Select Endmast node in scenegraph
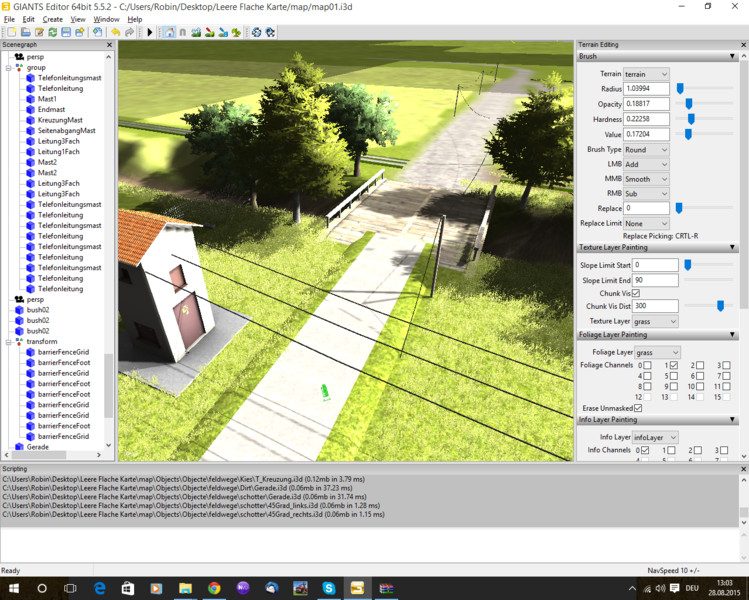 point(50,110)
